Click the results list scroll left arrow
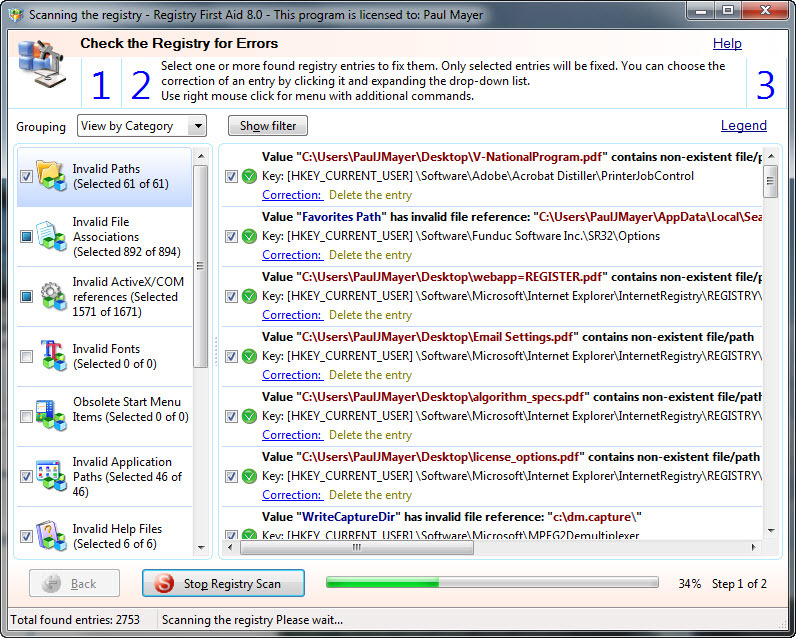 click(x=230, y=547)
